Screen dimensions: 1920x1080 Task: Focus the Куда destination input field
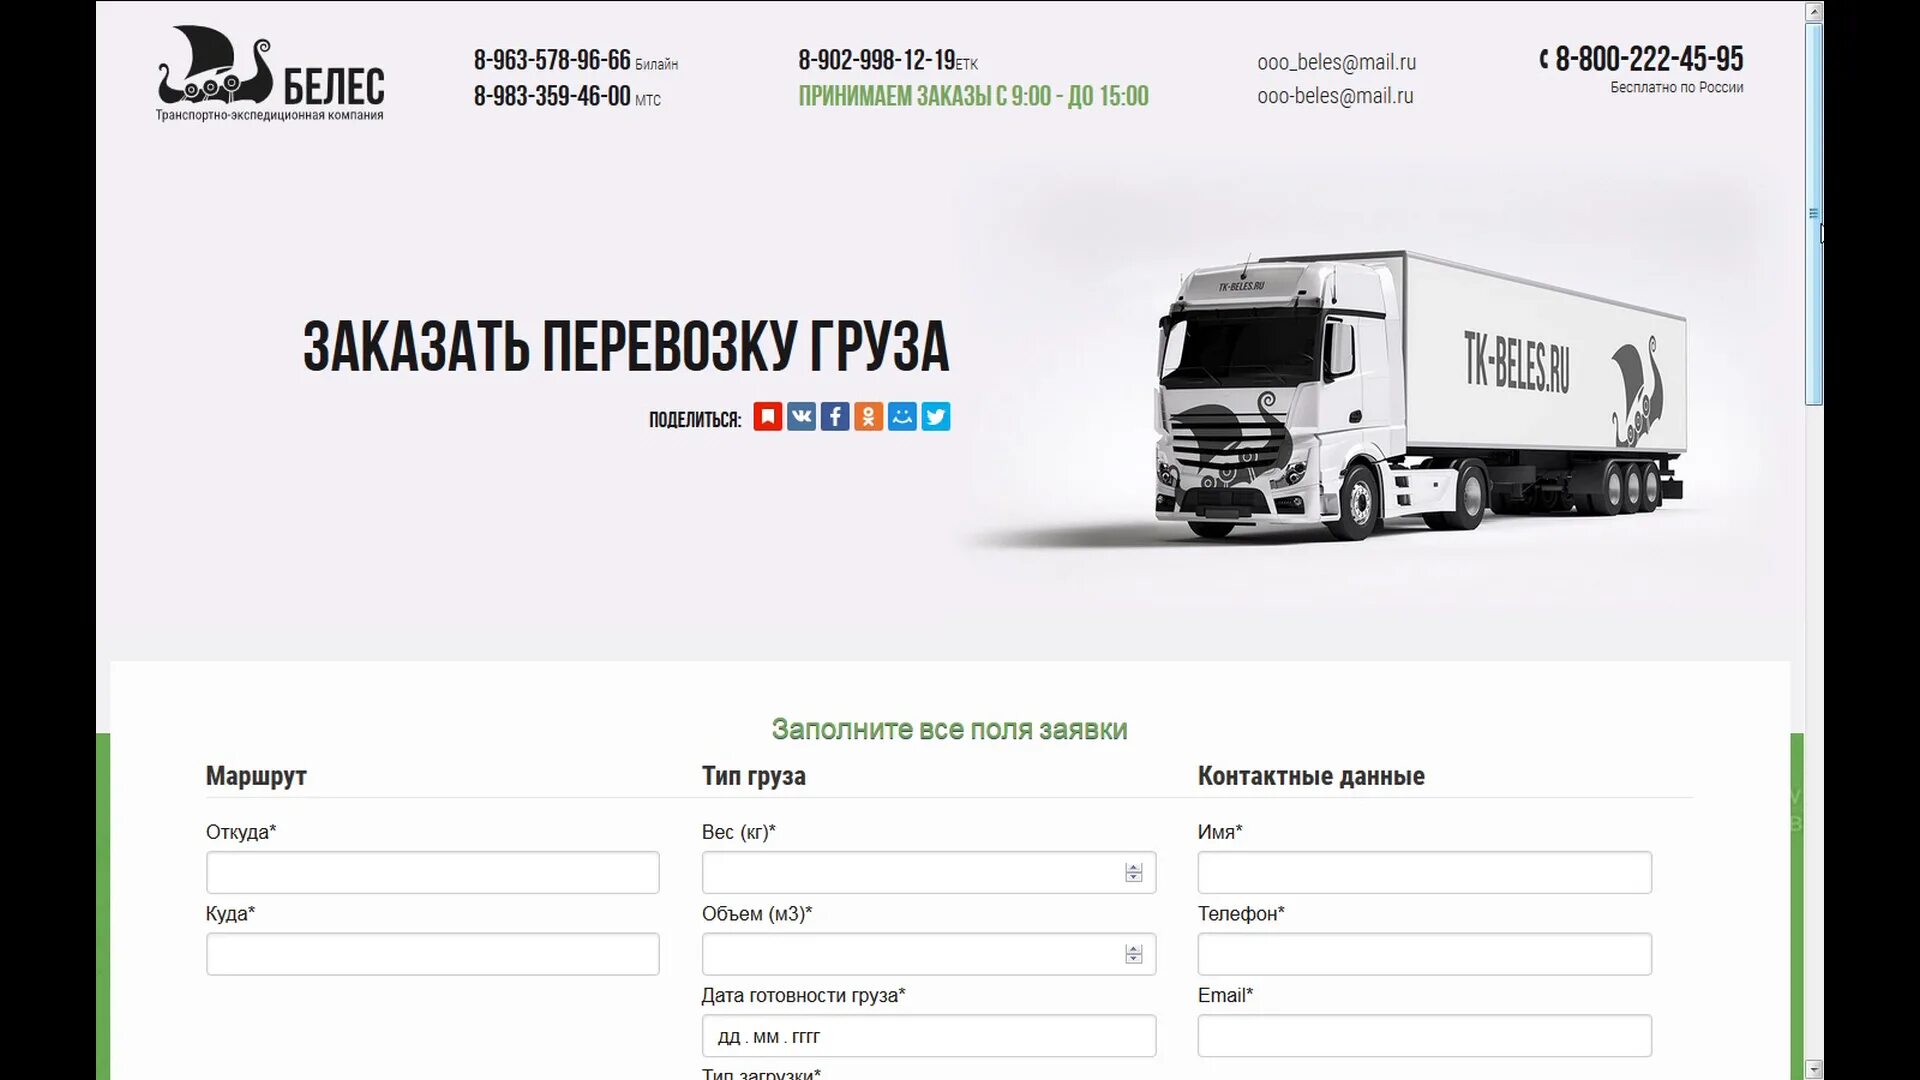pos(432,954)
